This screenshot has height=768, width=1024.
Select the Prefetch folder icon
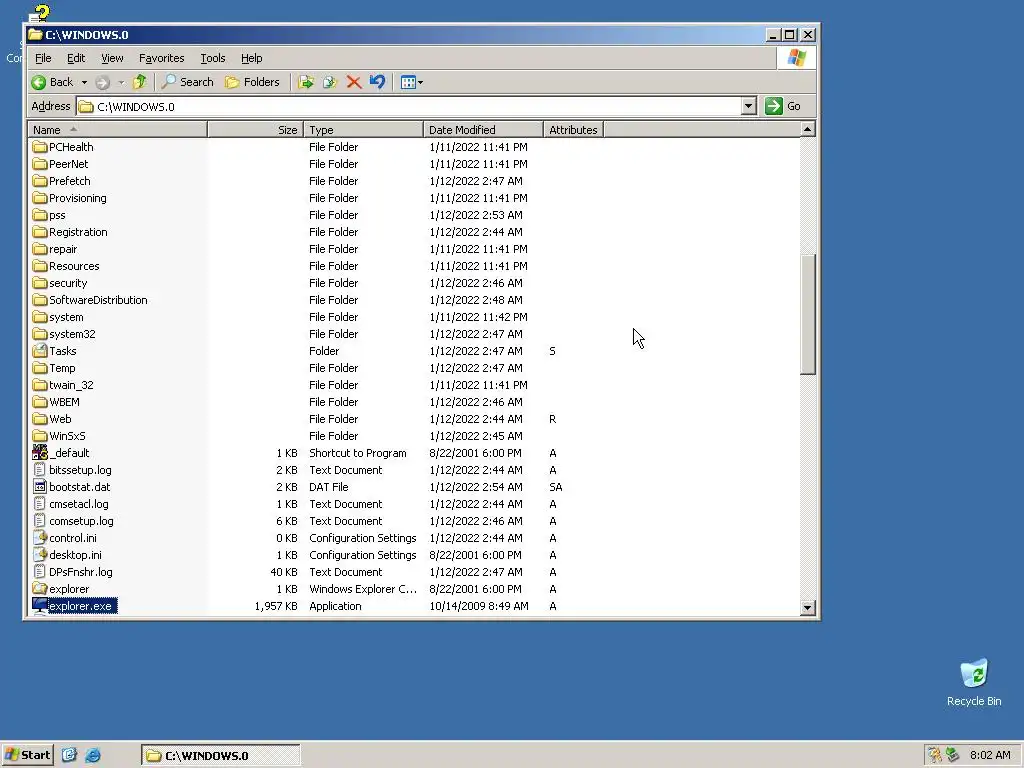[x=40, y=181]
